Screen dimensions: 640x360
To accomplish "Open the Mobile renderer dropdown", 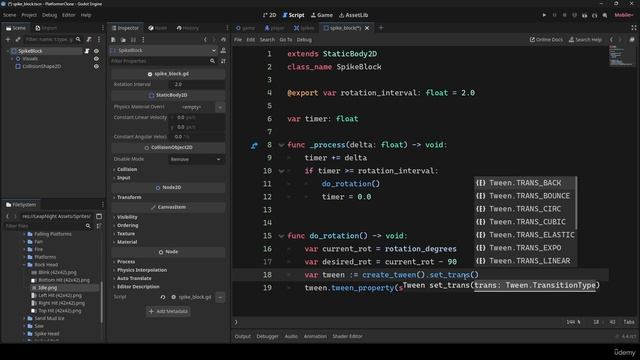I will pyautogui.click(x=623, y=15).
